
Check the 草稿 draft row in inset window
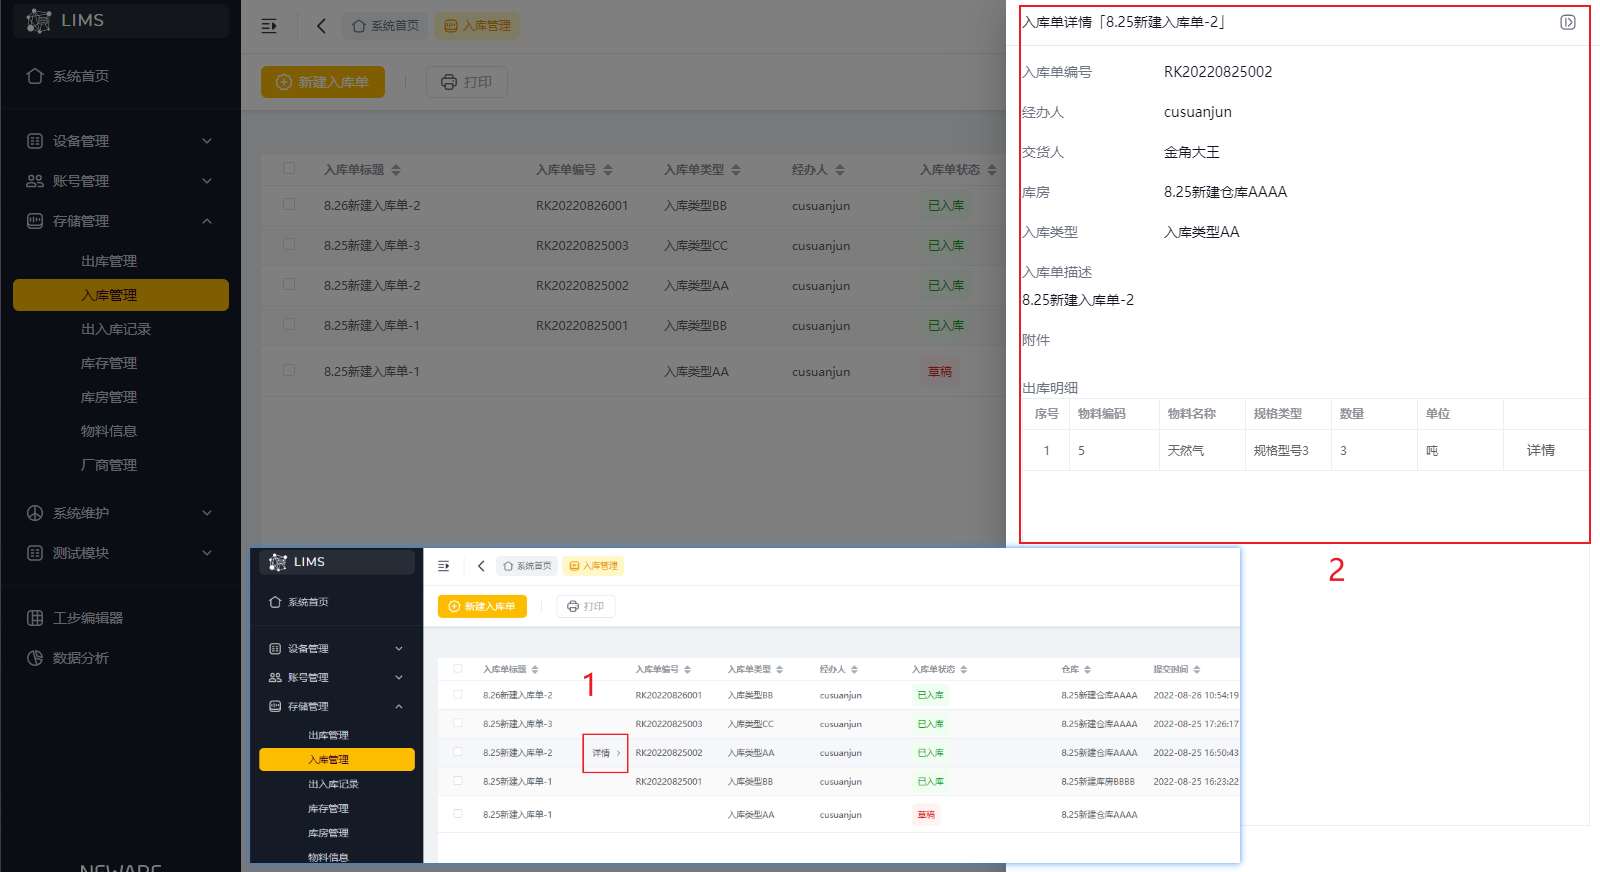point(458,814)
